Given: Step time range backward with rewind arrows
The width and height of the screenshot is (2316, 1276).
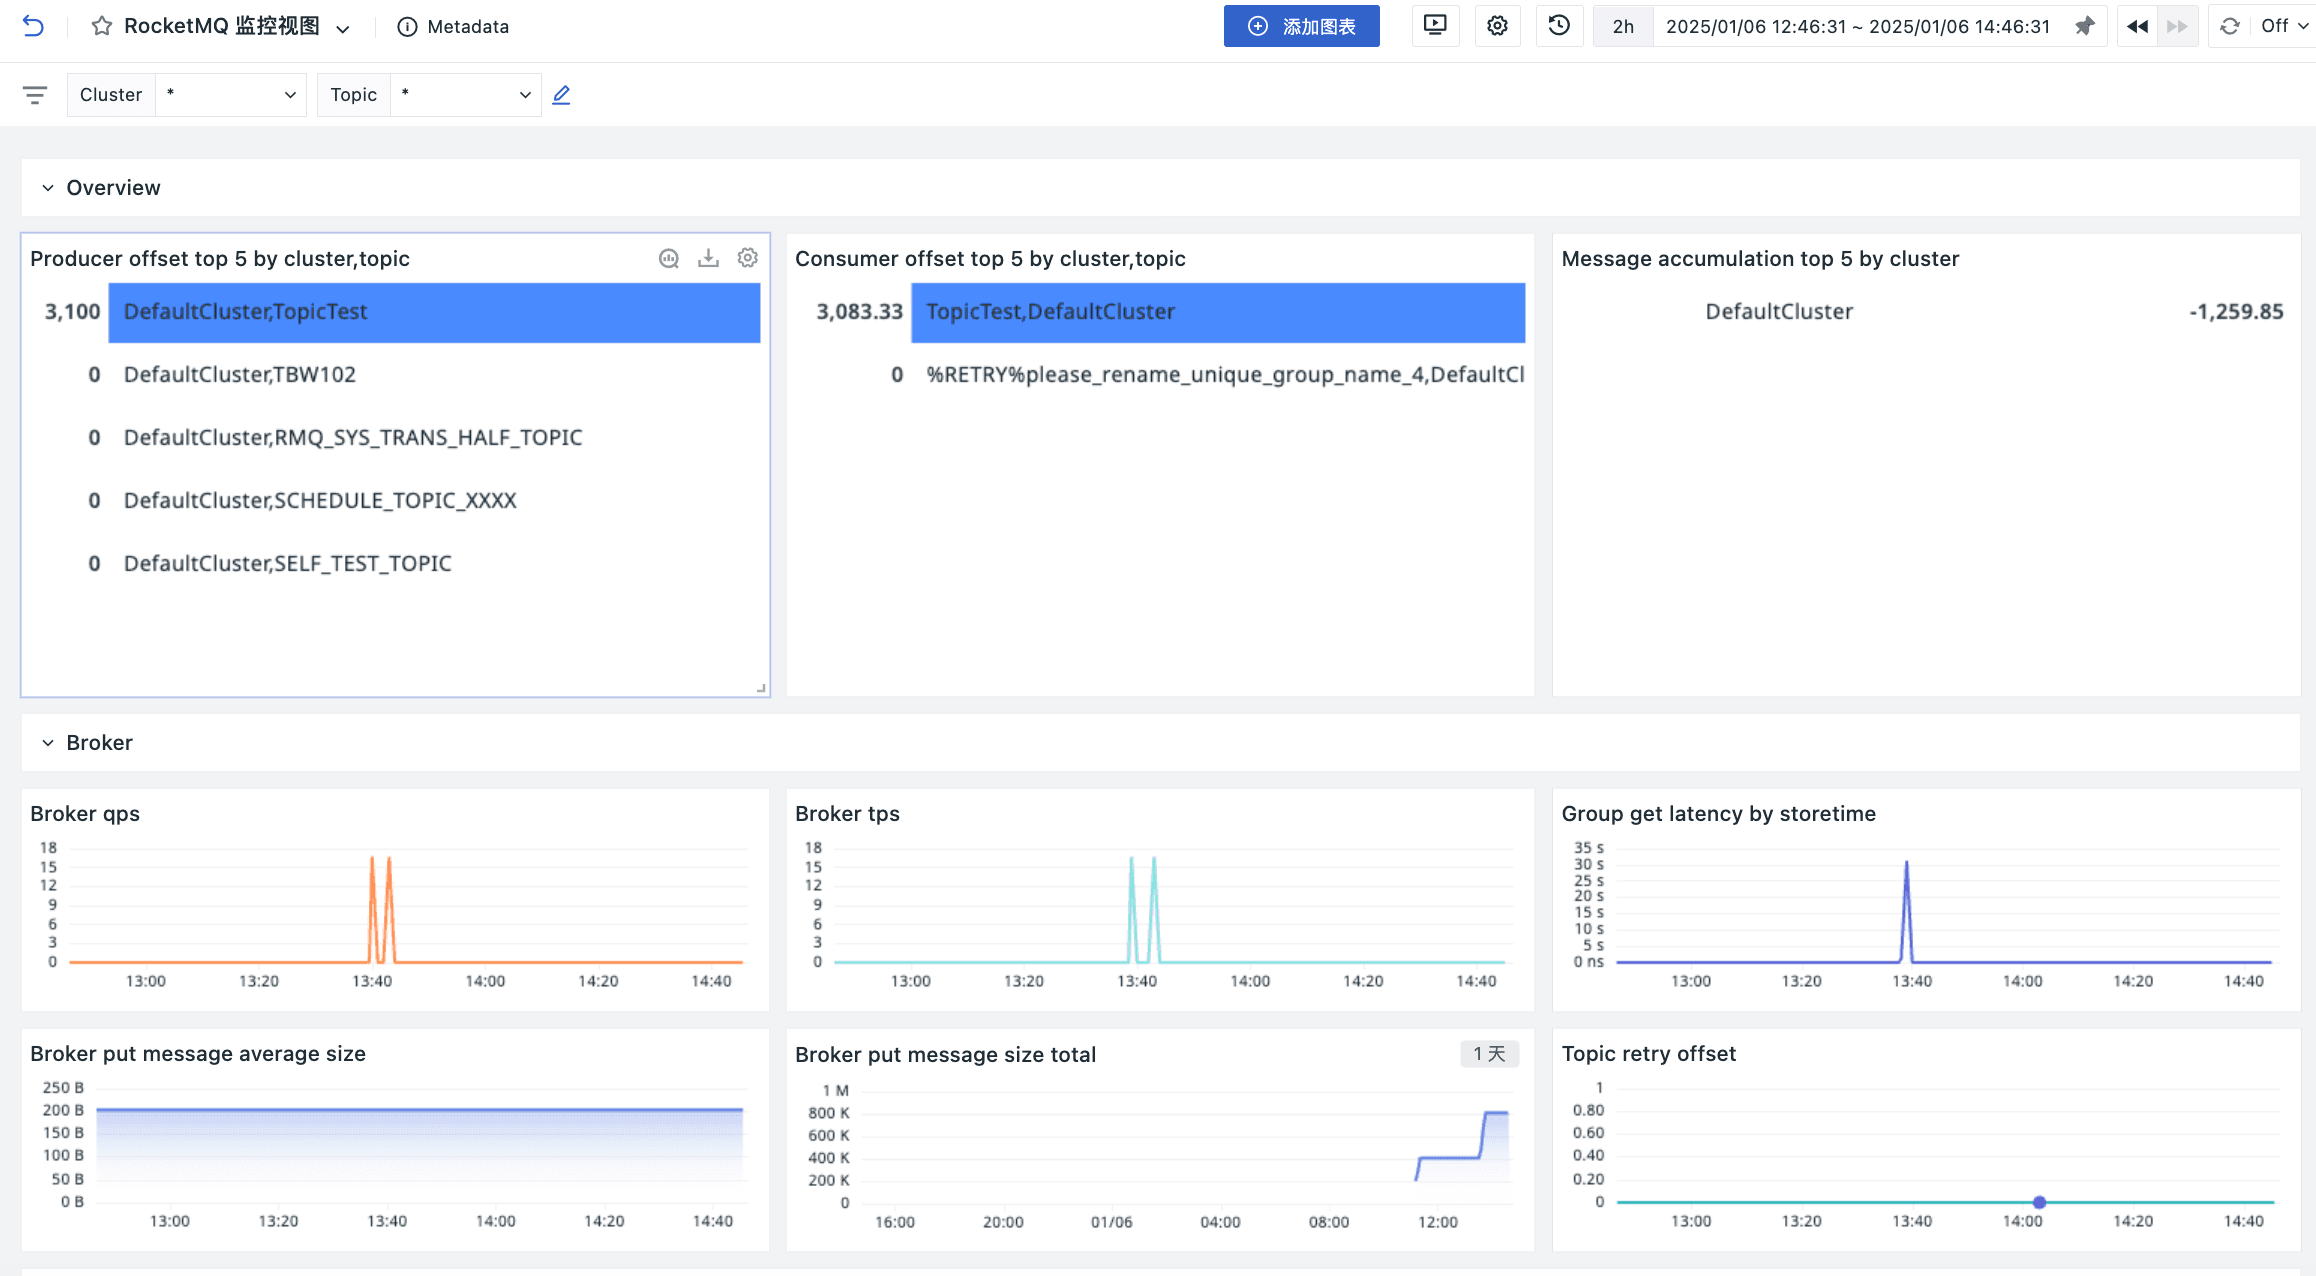Looking at the screenshot, I should click(x=2136, y=26).
